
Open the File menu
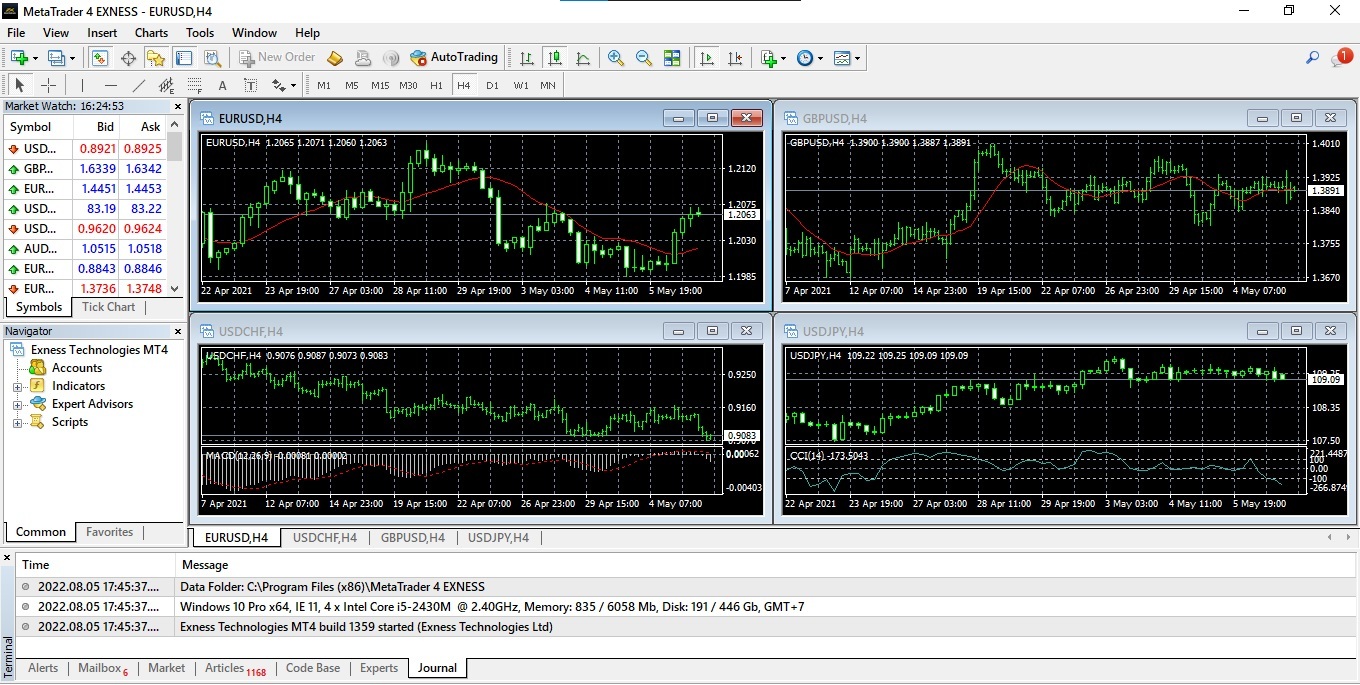pyautogui.click(x=16, y=33)
